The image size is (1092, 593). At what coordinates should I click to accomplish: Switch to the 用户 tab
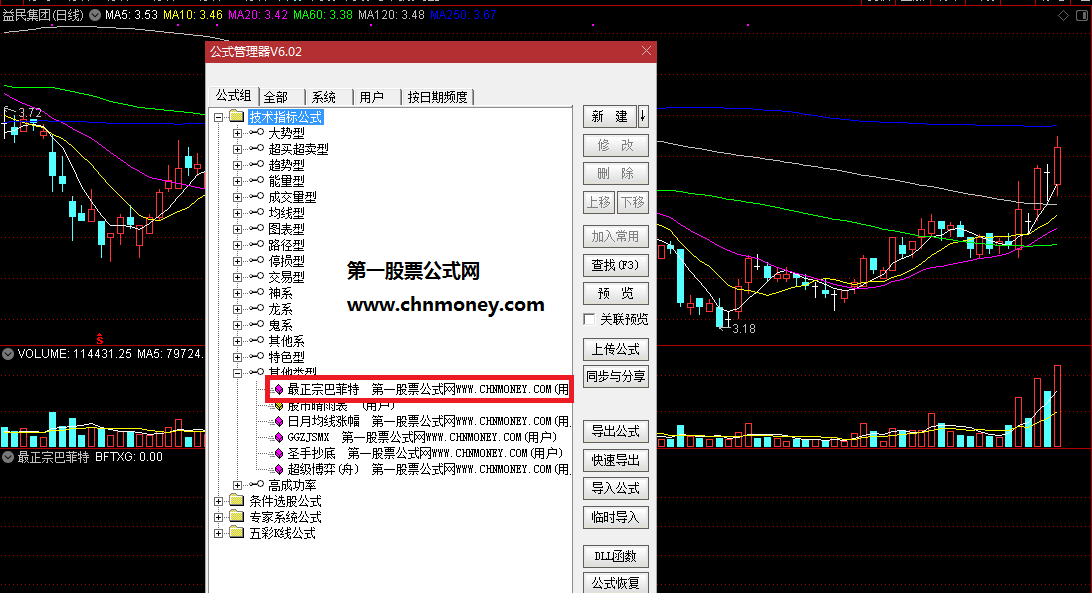372,97
